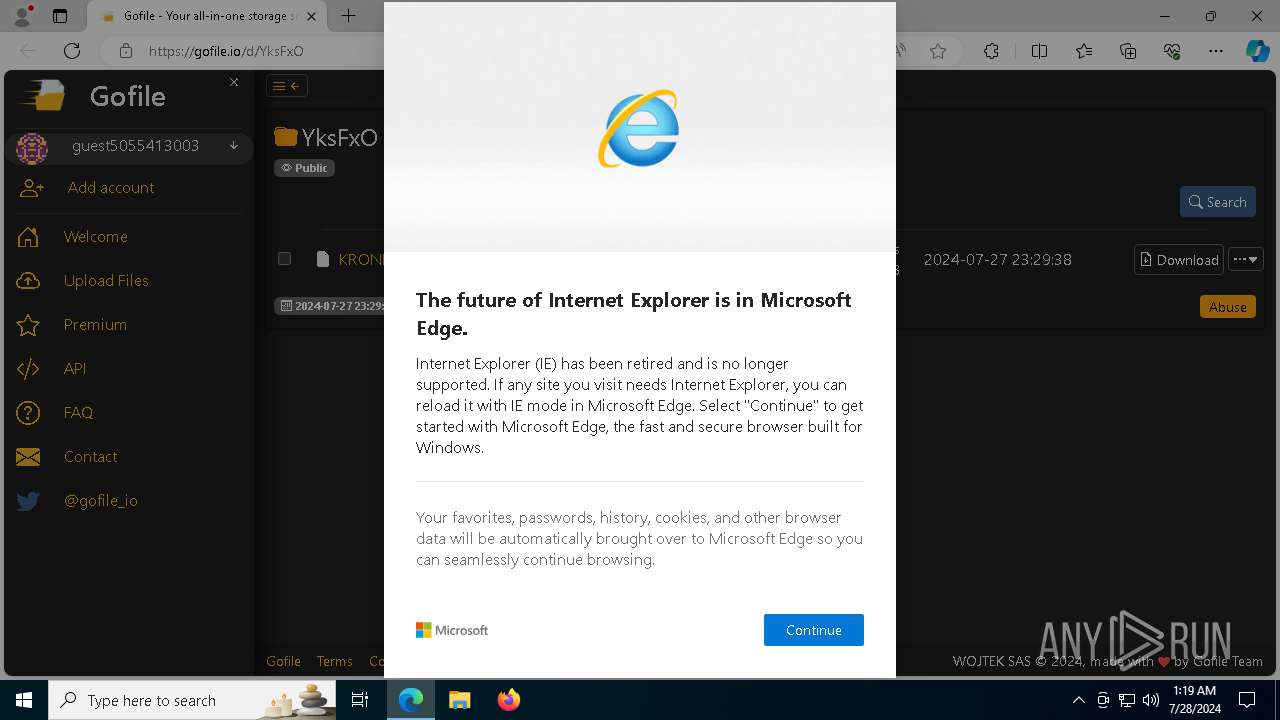Screen dimensions: 1280x720
Task: Open the tab actions menu icon
Action: coord(60,16)
